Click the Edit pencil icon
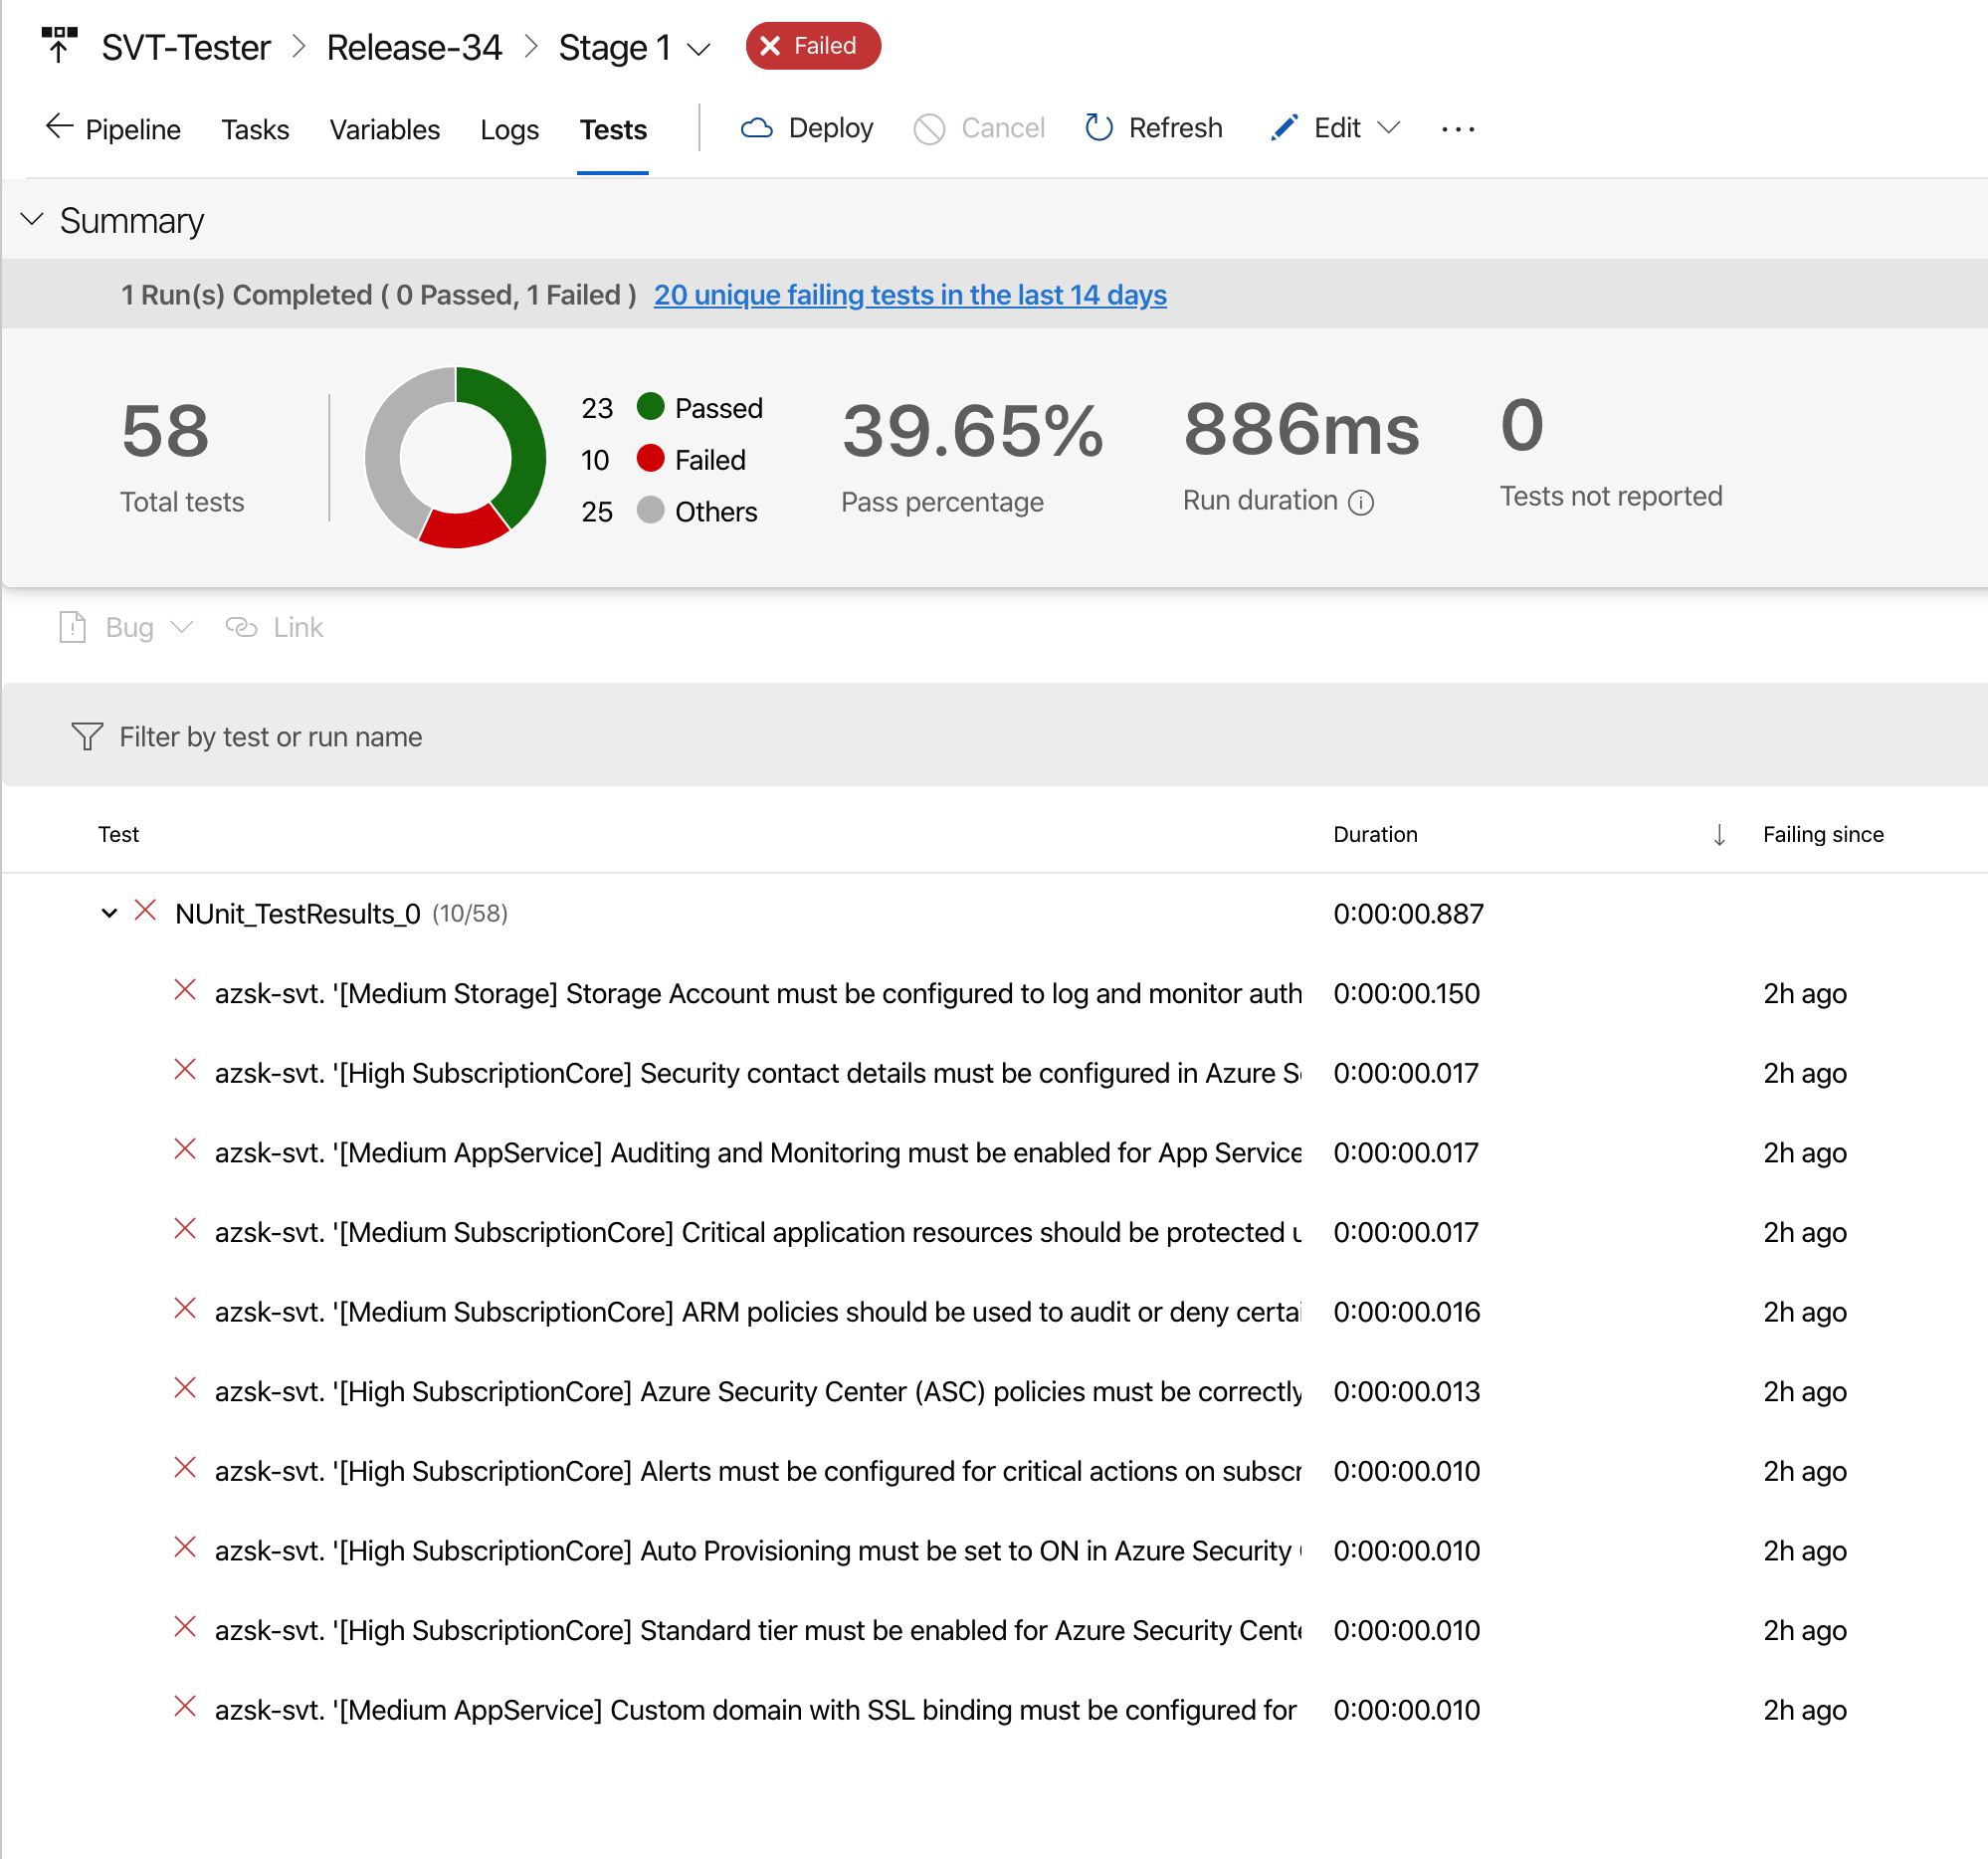This screenshot has height=1859, width=1988. point(1283,128)
